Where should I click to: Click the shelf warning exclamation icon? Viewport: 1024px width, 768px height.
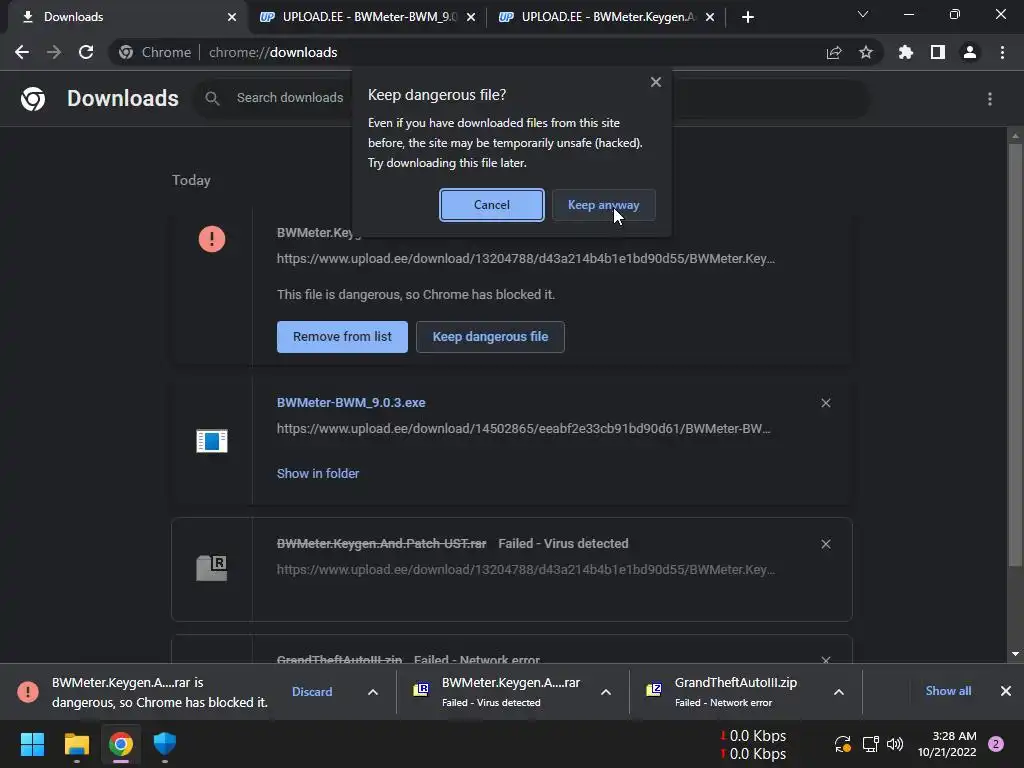click(27, 692)
